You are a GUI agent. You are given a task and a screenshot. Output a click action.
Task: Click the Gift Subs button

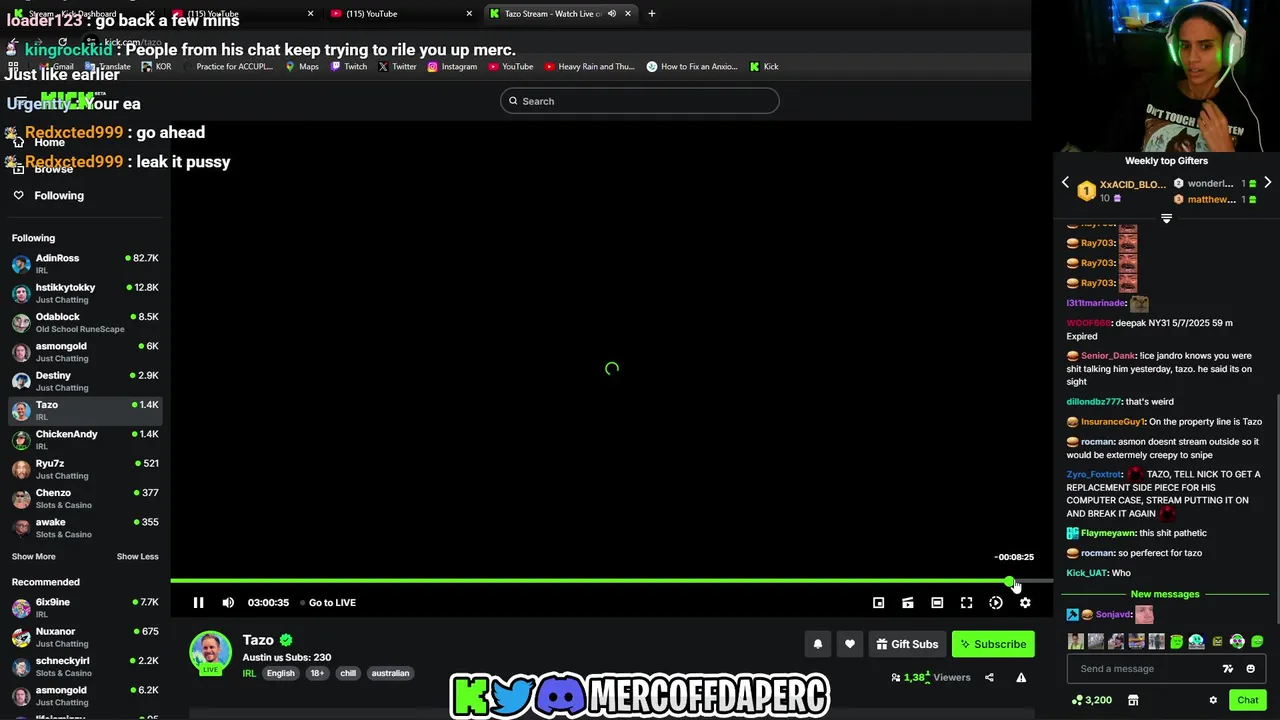(907, 644)
